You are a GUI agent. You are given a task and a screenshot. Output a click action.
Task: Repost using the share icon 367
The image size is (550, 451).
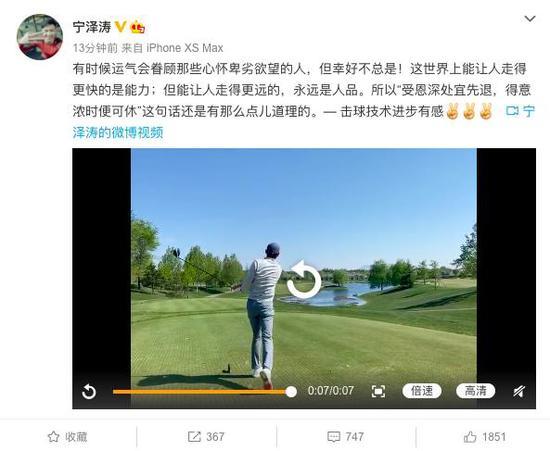pos(206,437)
